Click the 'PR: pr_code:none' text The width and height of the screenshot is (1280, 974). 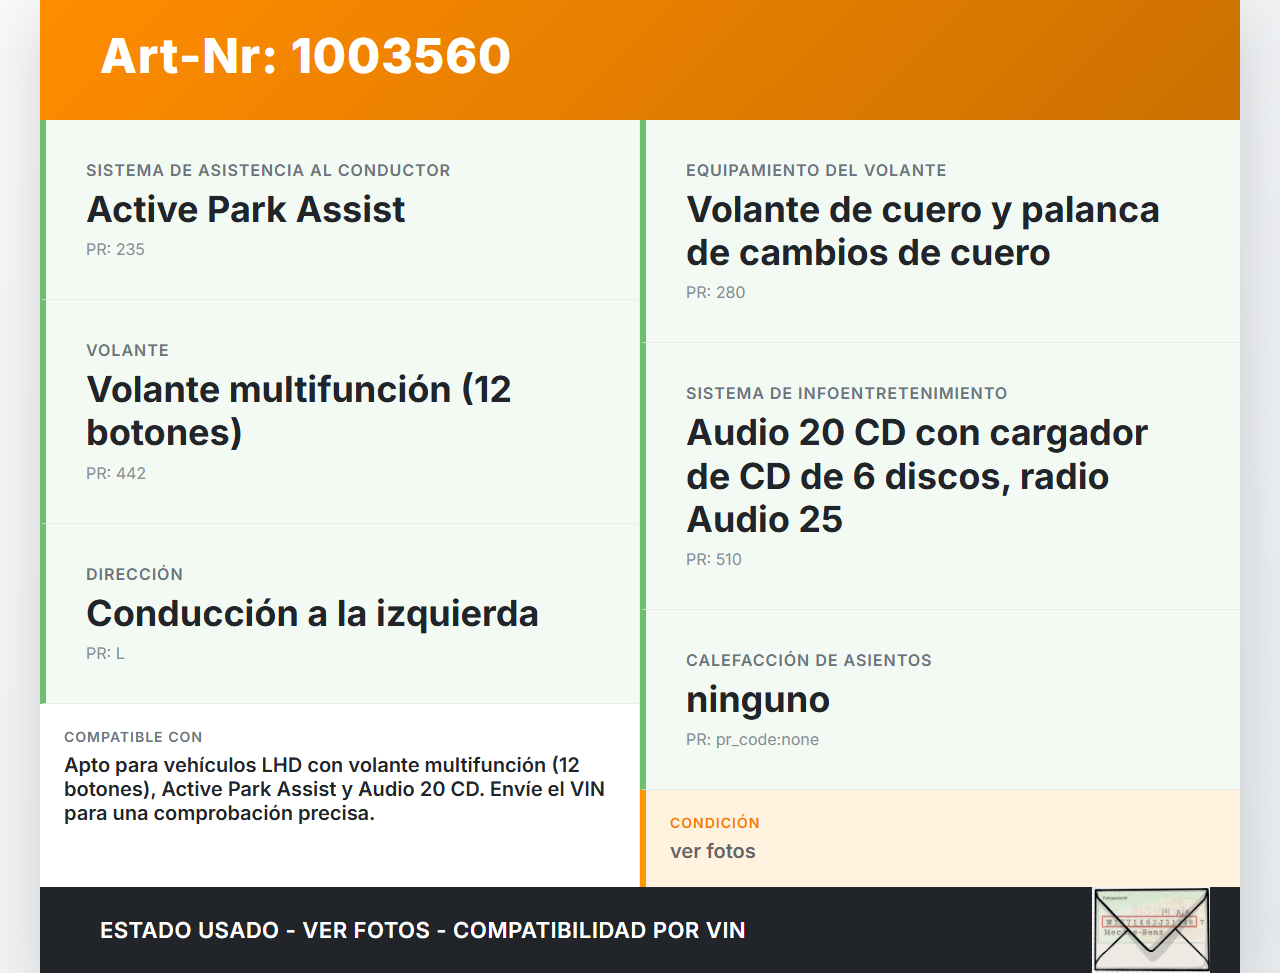click(752, 739)
